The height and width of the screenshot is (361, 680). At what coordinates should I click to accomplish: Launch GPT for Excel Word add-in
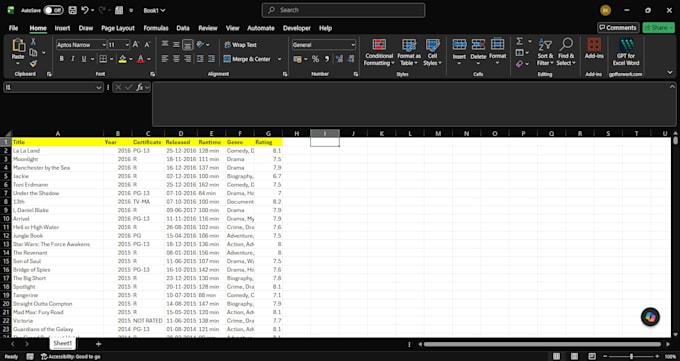[x=626, y=51]
